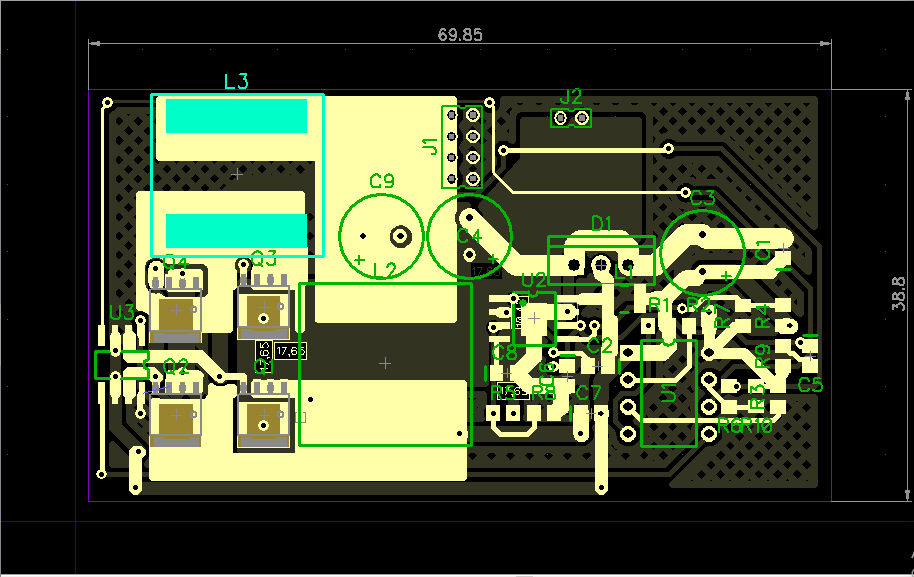Select the U2 IC designator

[533, 281]
